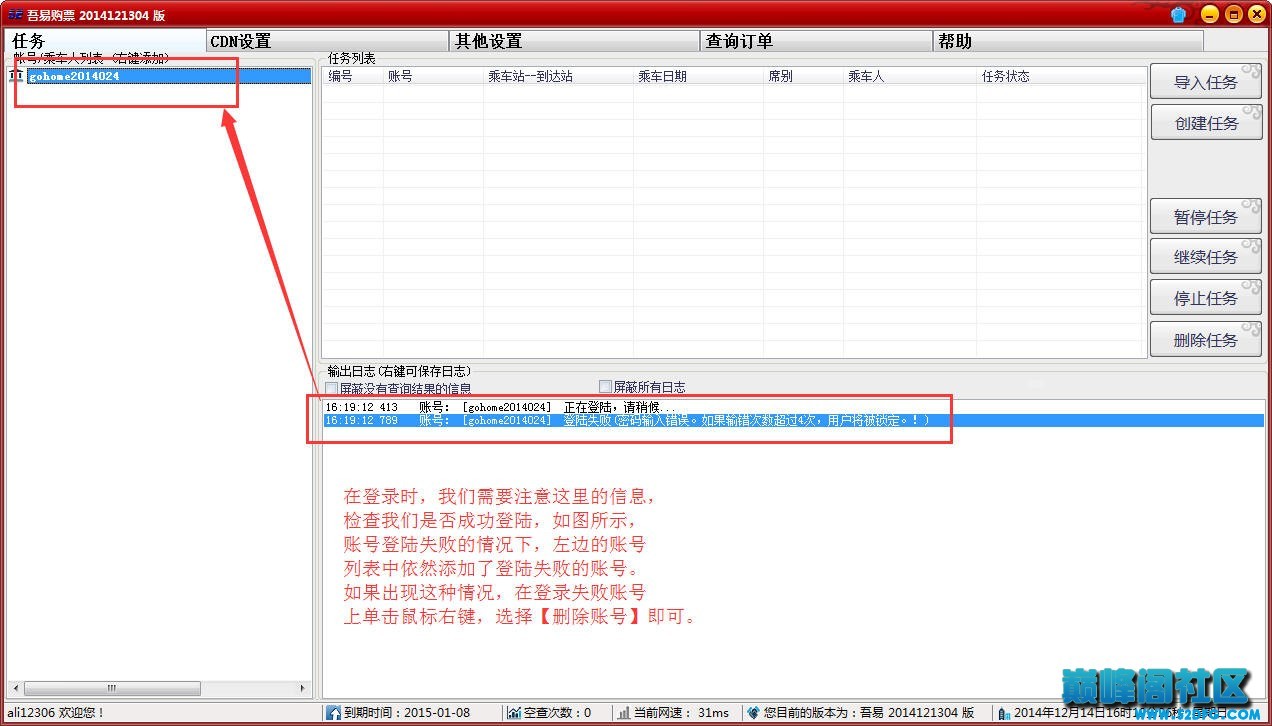Click the account list left scroll arrow
Screen dimensions: 1272x726
[14, 689]
